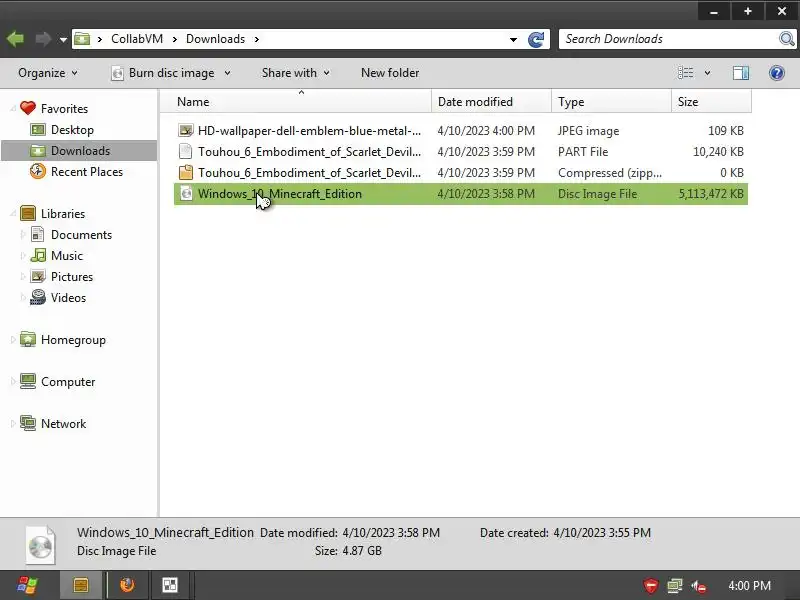
Task: Click the muted volume tray icon
Action: (699, 587)
